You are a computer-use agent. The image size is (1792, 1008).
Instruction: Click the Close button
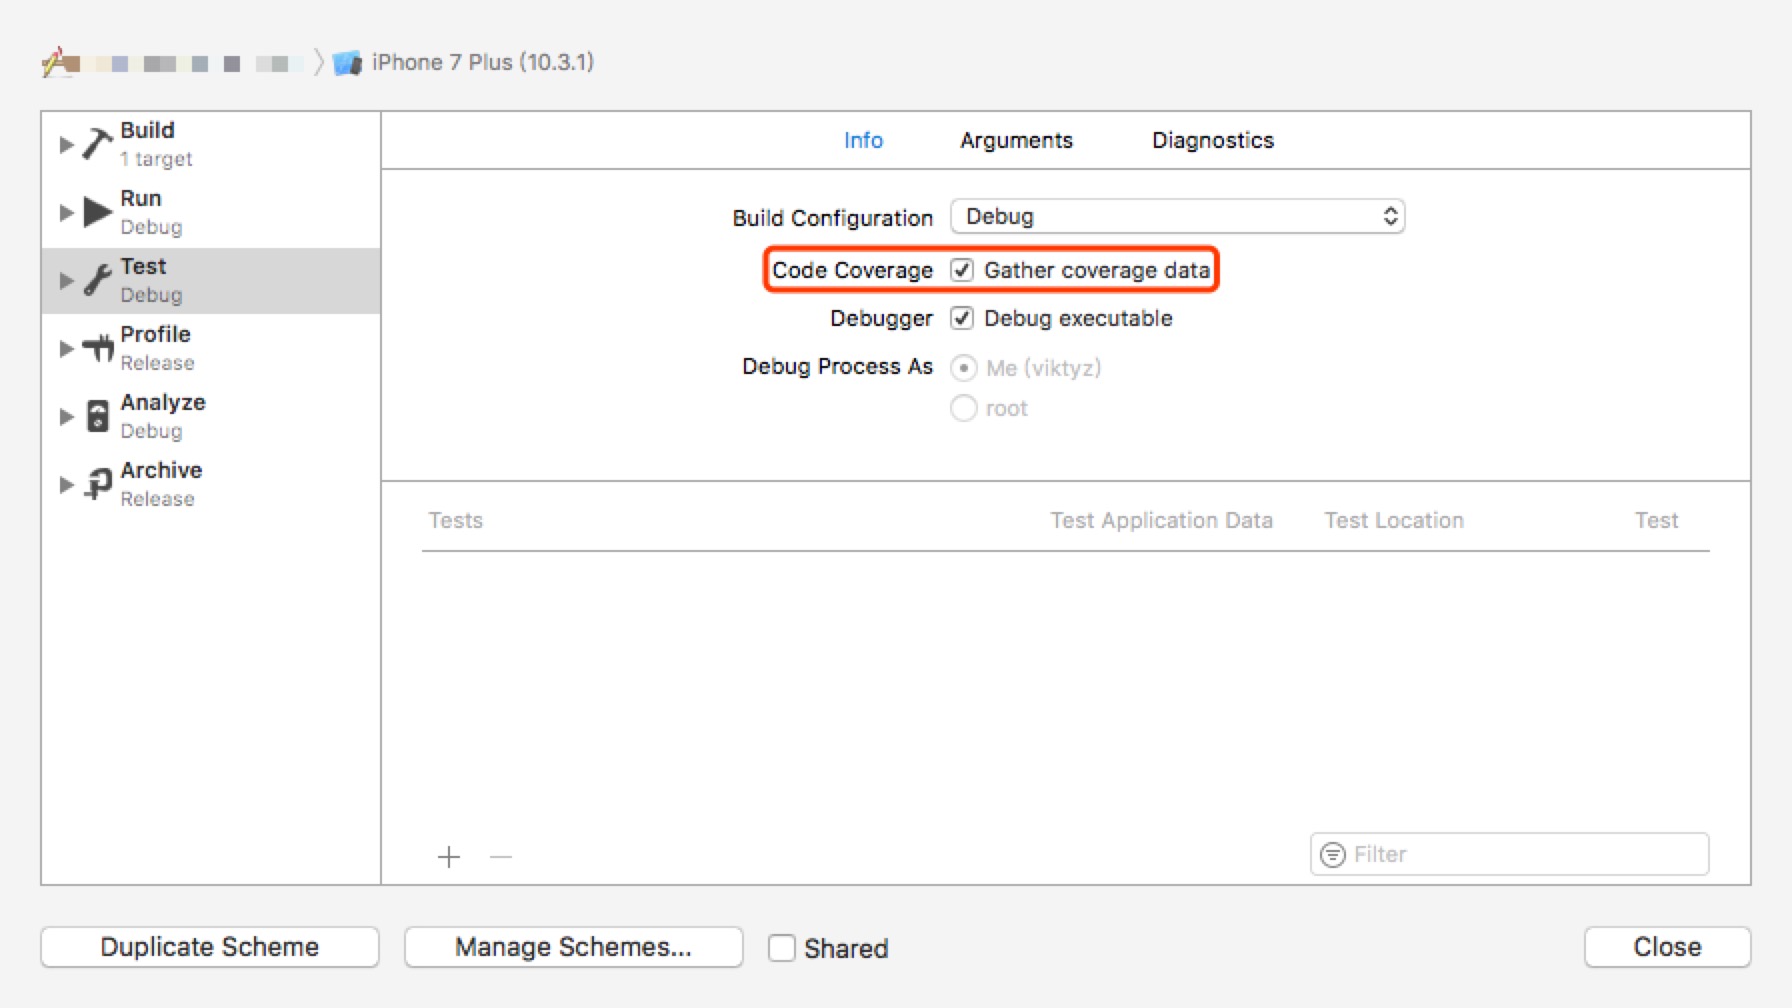(x=1667, y=947)
